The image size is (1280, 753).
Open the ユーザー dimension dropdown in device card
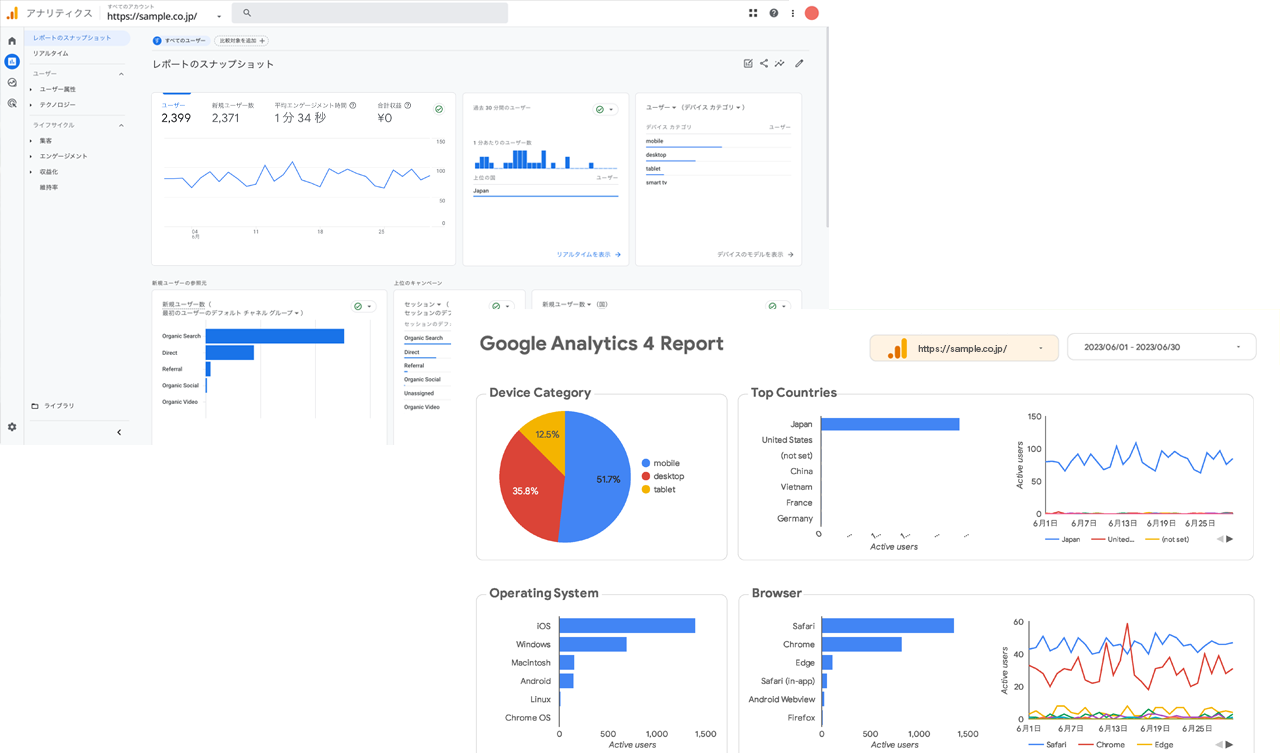click(x=661, y=107)
